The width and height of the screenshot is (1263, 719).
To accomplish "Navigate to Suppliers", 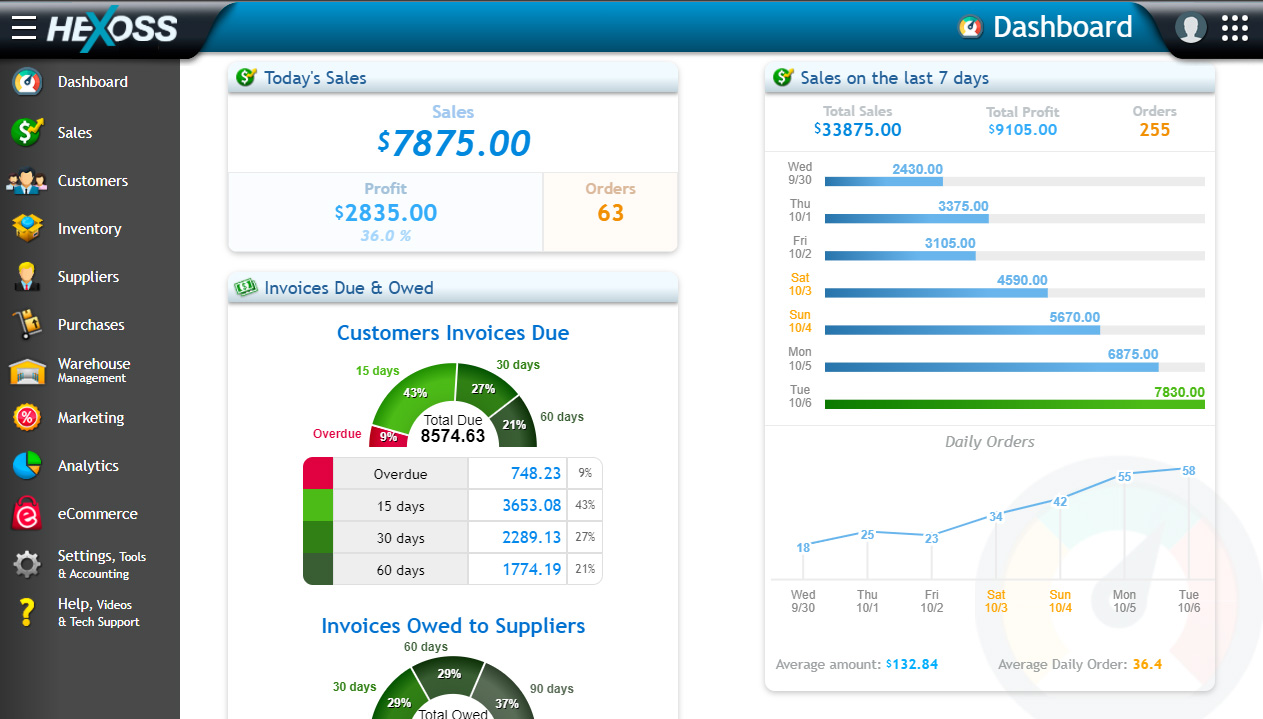I will (88, 277).
